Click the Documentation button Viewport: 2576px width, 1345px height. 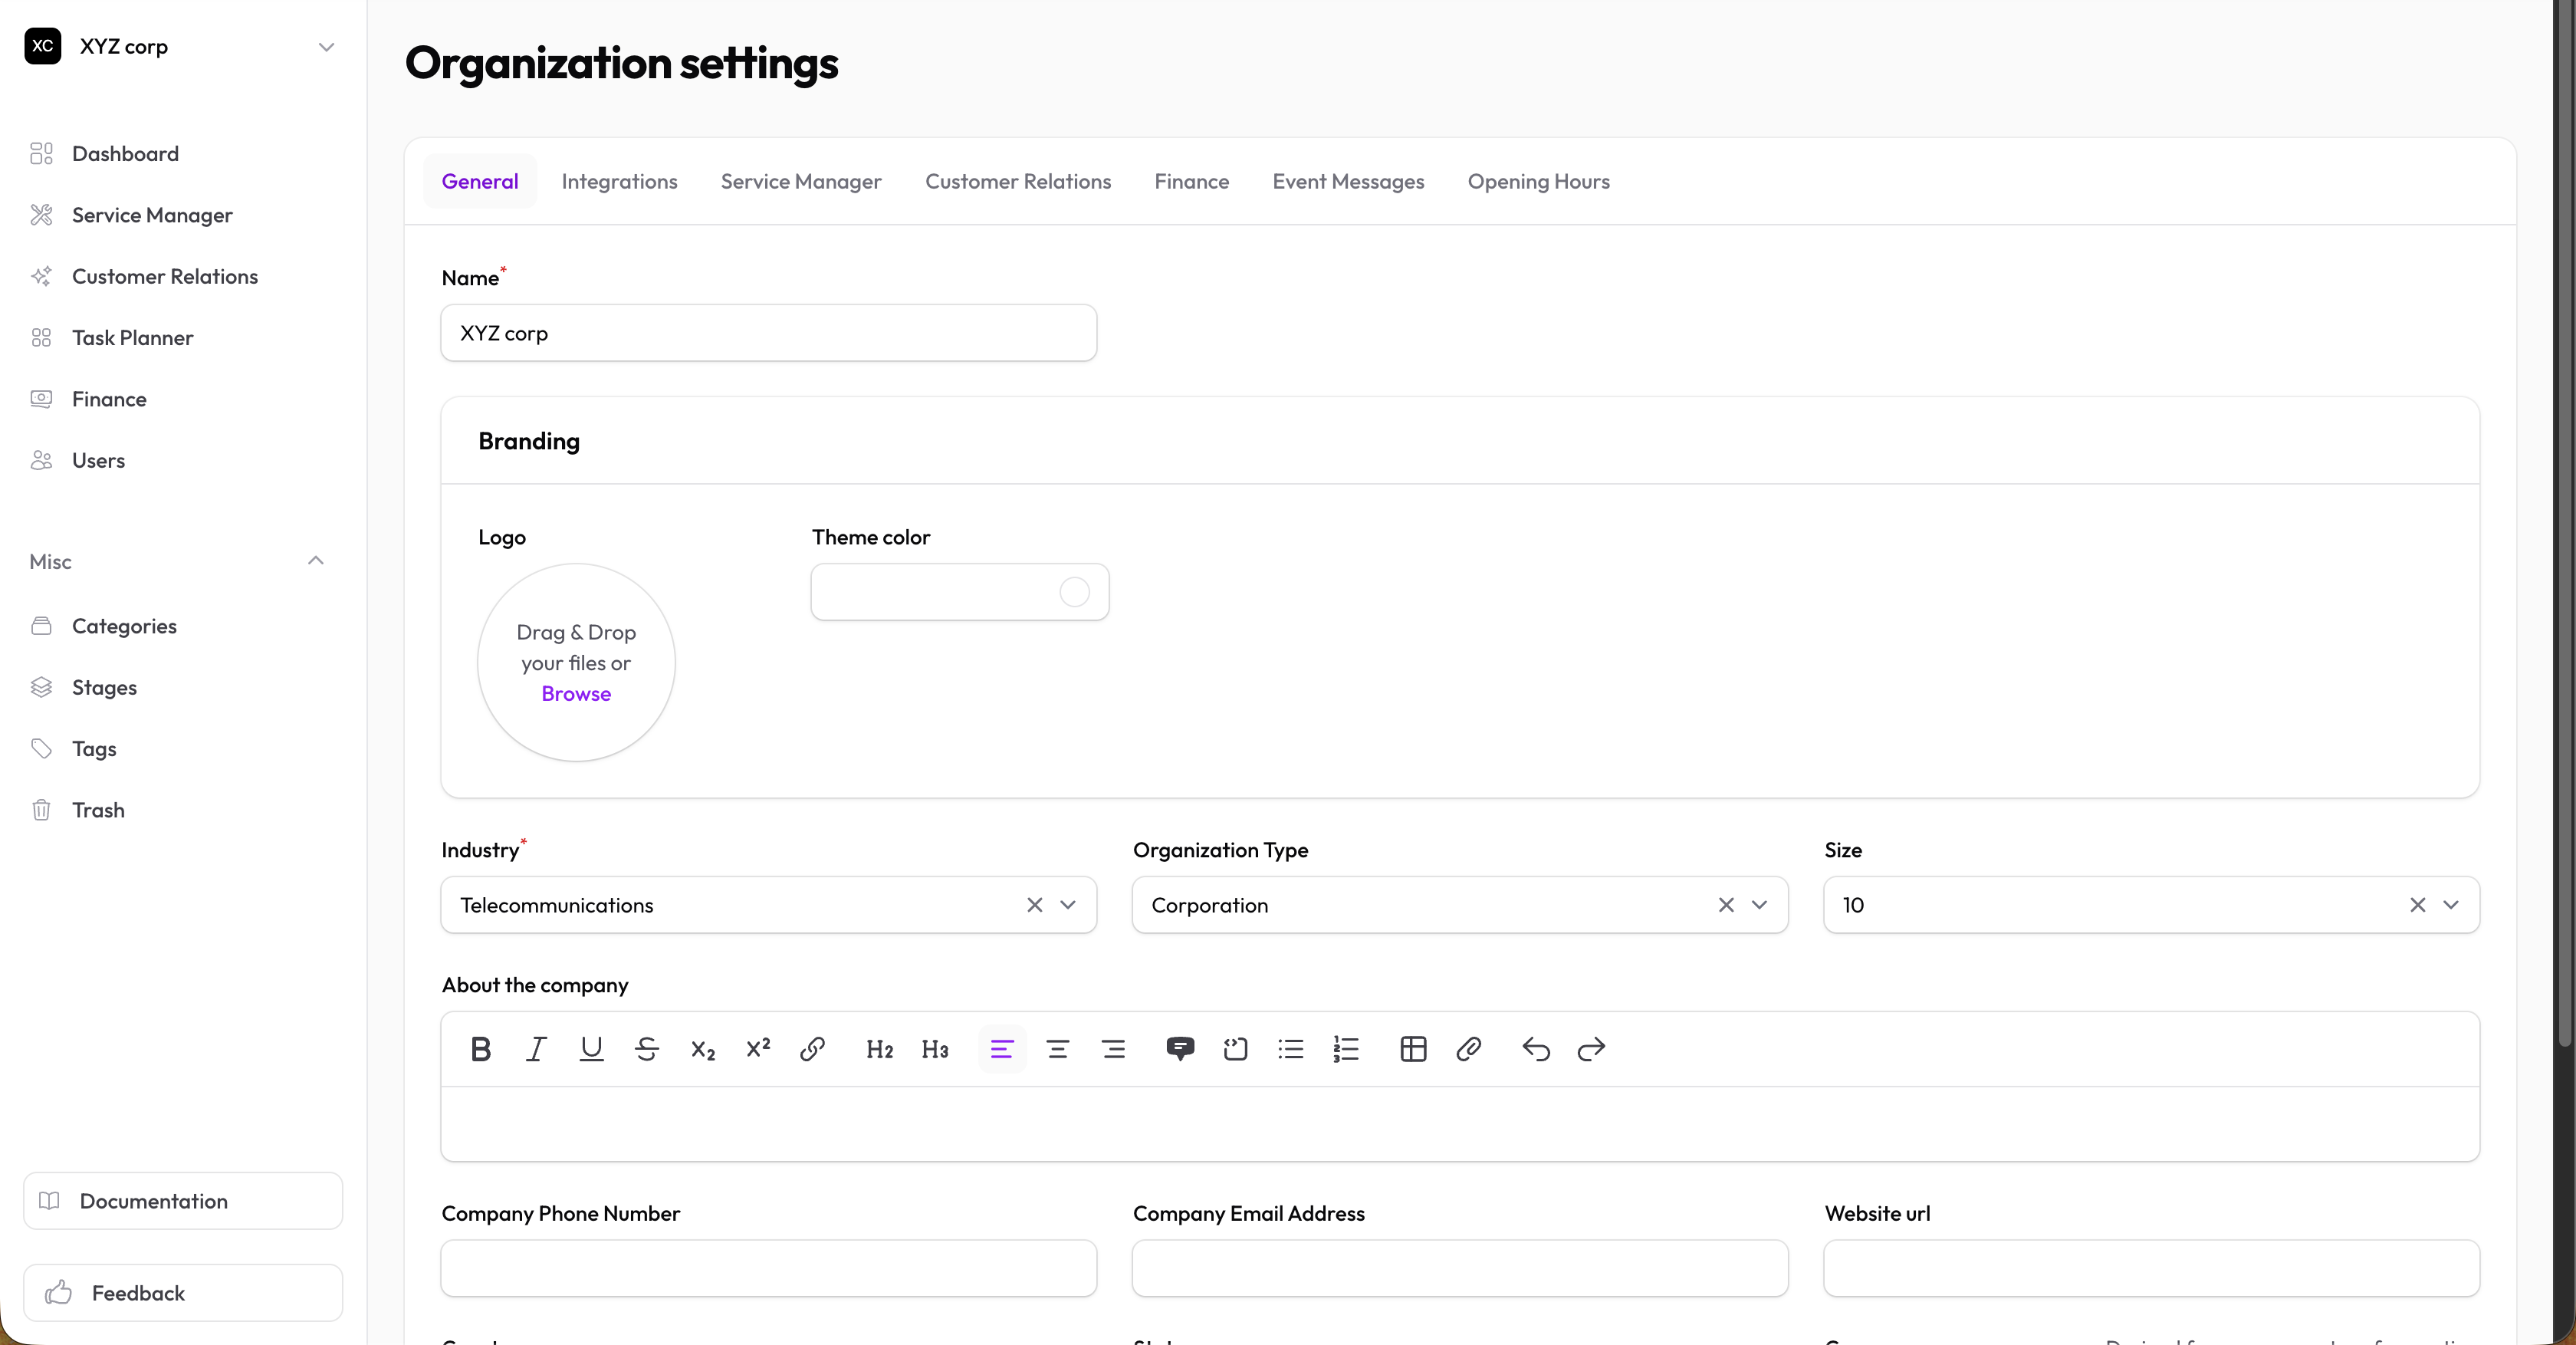tap(183, 1201)
